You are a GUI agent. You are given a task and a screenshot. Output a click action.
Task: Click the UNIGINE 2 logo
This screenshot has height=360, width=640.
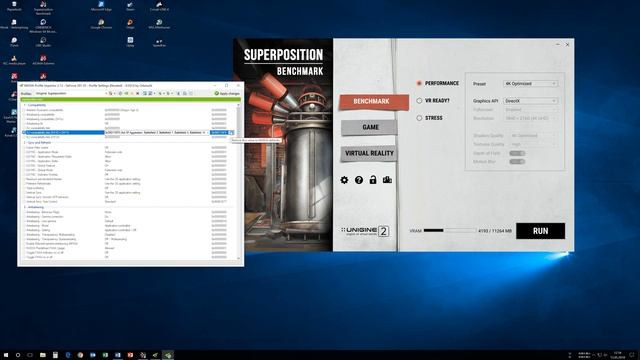364,231
